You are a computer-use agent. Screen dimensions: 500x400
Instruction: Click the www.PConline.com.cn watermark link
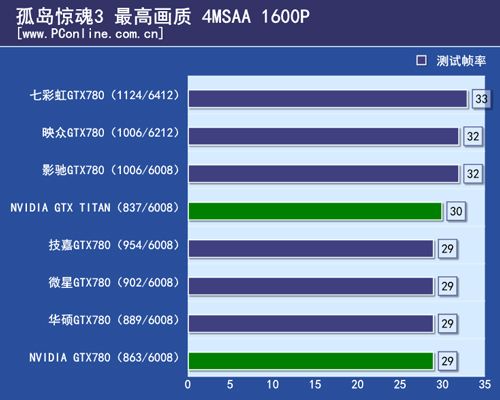(x=91, y=34)
